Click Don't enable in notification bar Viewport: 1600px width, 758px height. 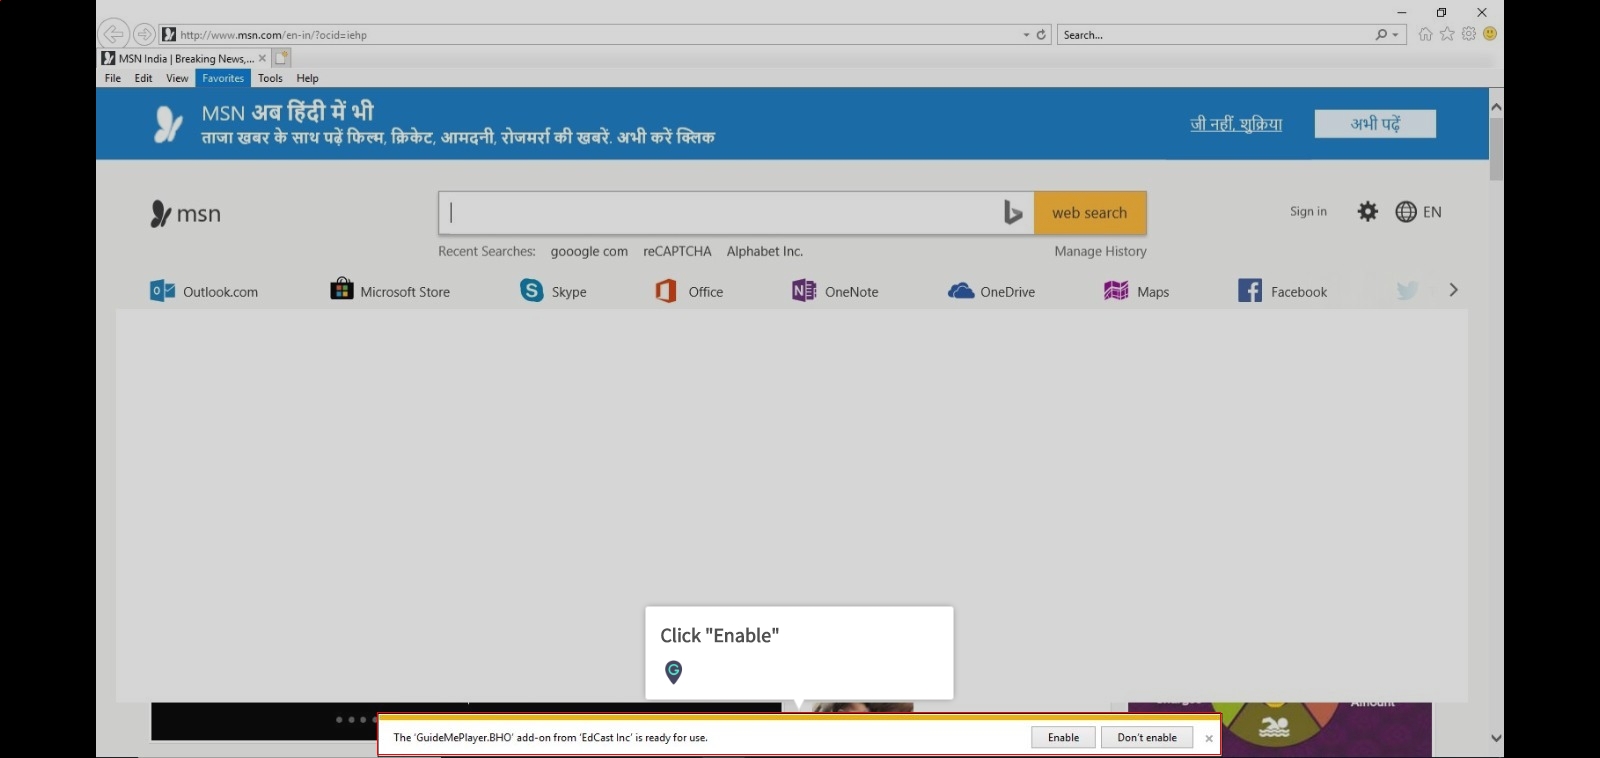pyautogui.click(x=1147, y=737)
